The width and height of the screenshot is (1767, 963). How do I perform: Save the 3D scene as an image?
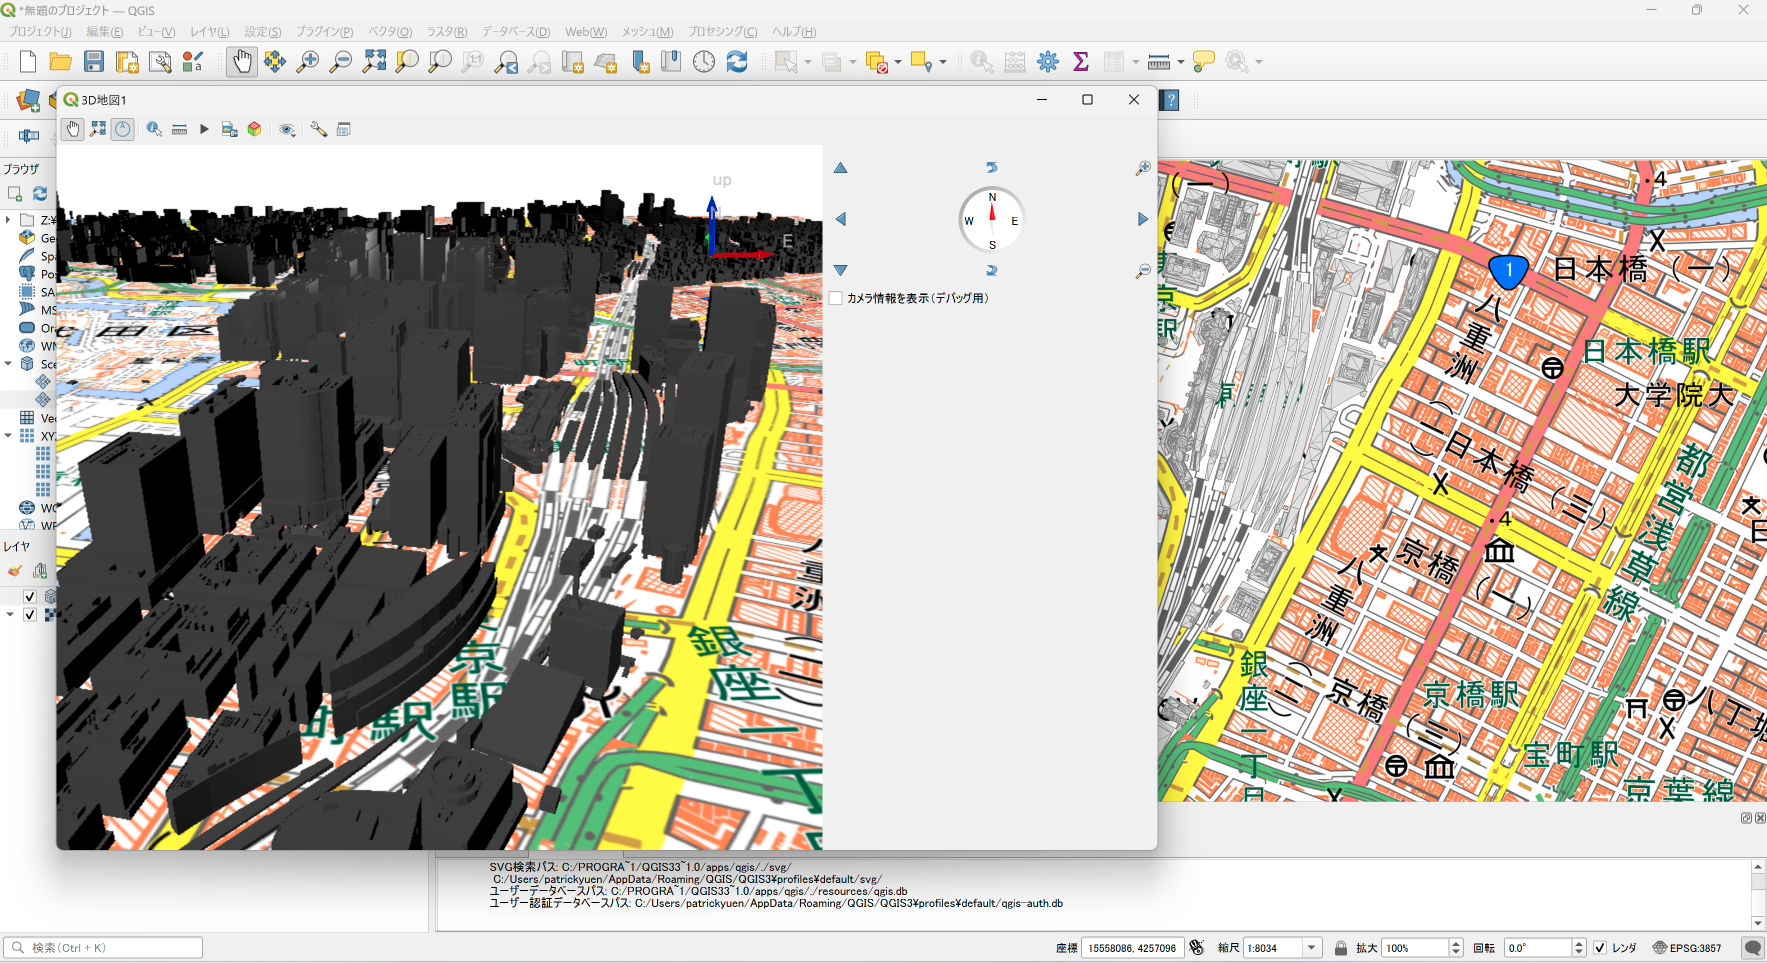(229, 128)
